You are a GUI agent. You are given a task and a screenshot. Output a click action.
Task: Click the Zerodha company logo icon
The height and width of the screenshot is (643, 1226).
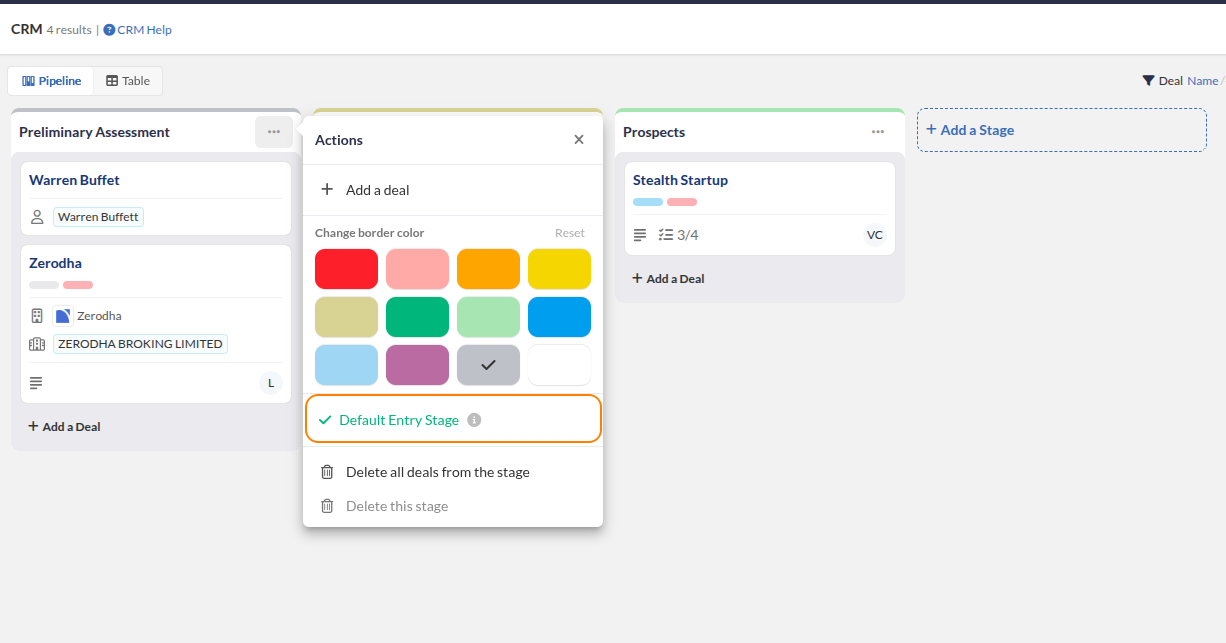(63, 316)
